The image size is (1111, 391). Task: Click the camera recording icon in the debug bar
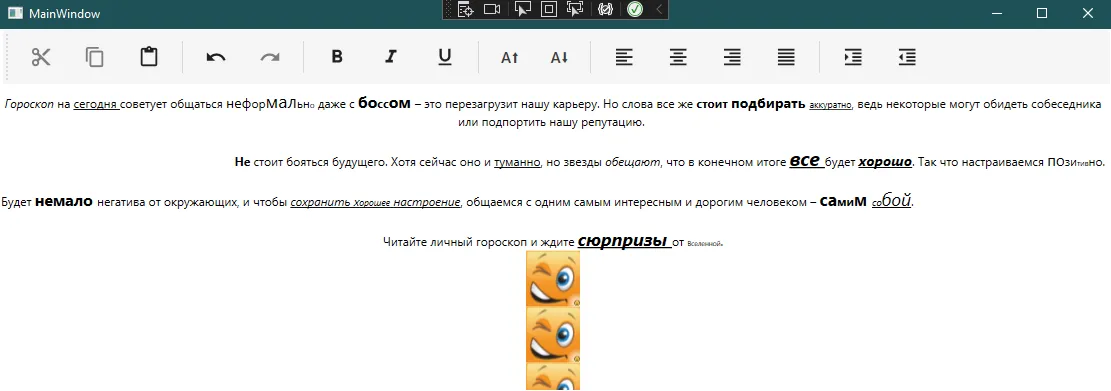click(492, 9)
